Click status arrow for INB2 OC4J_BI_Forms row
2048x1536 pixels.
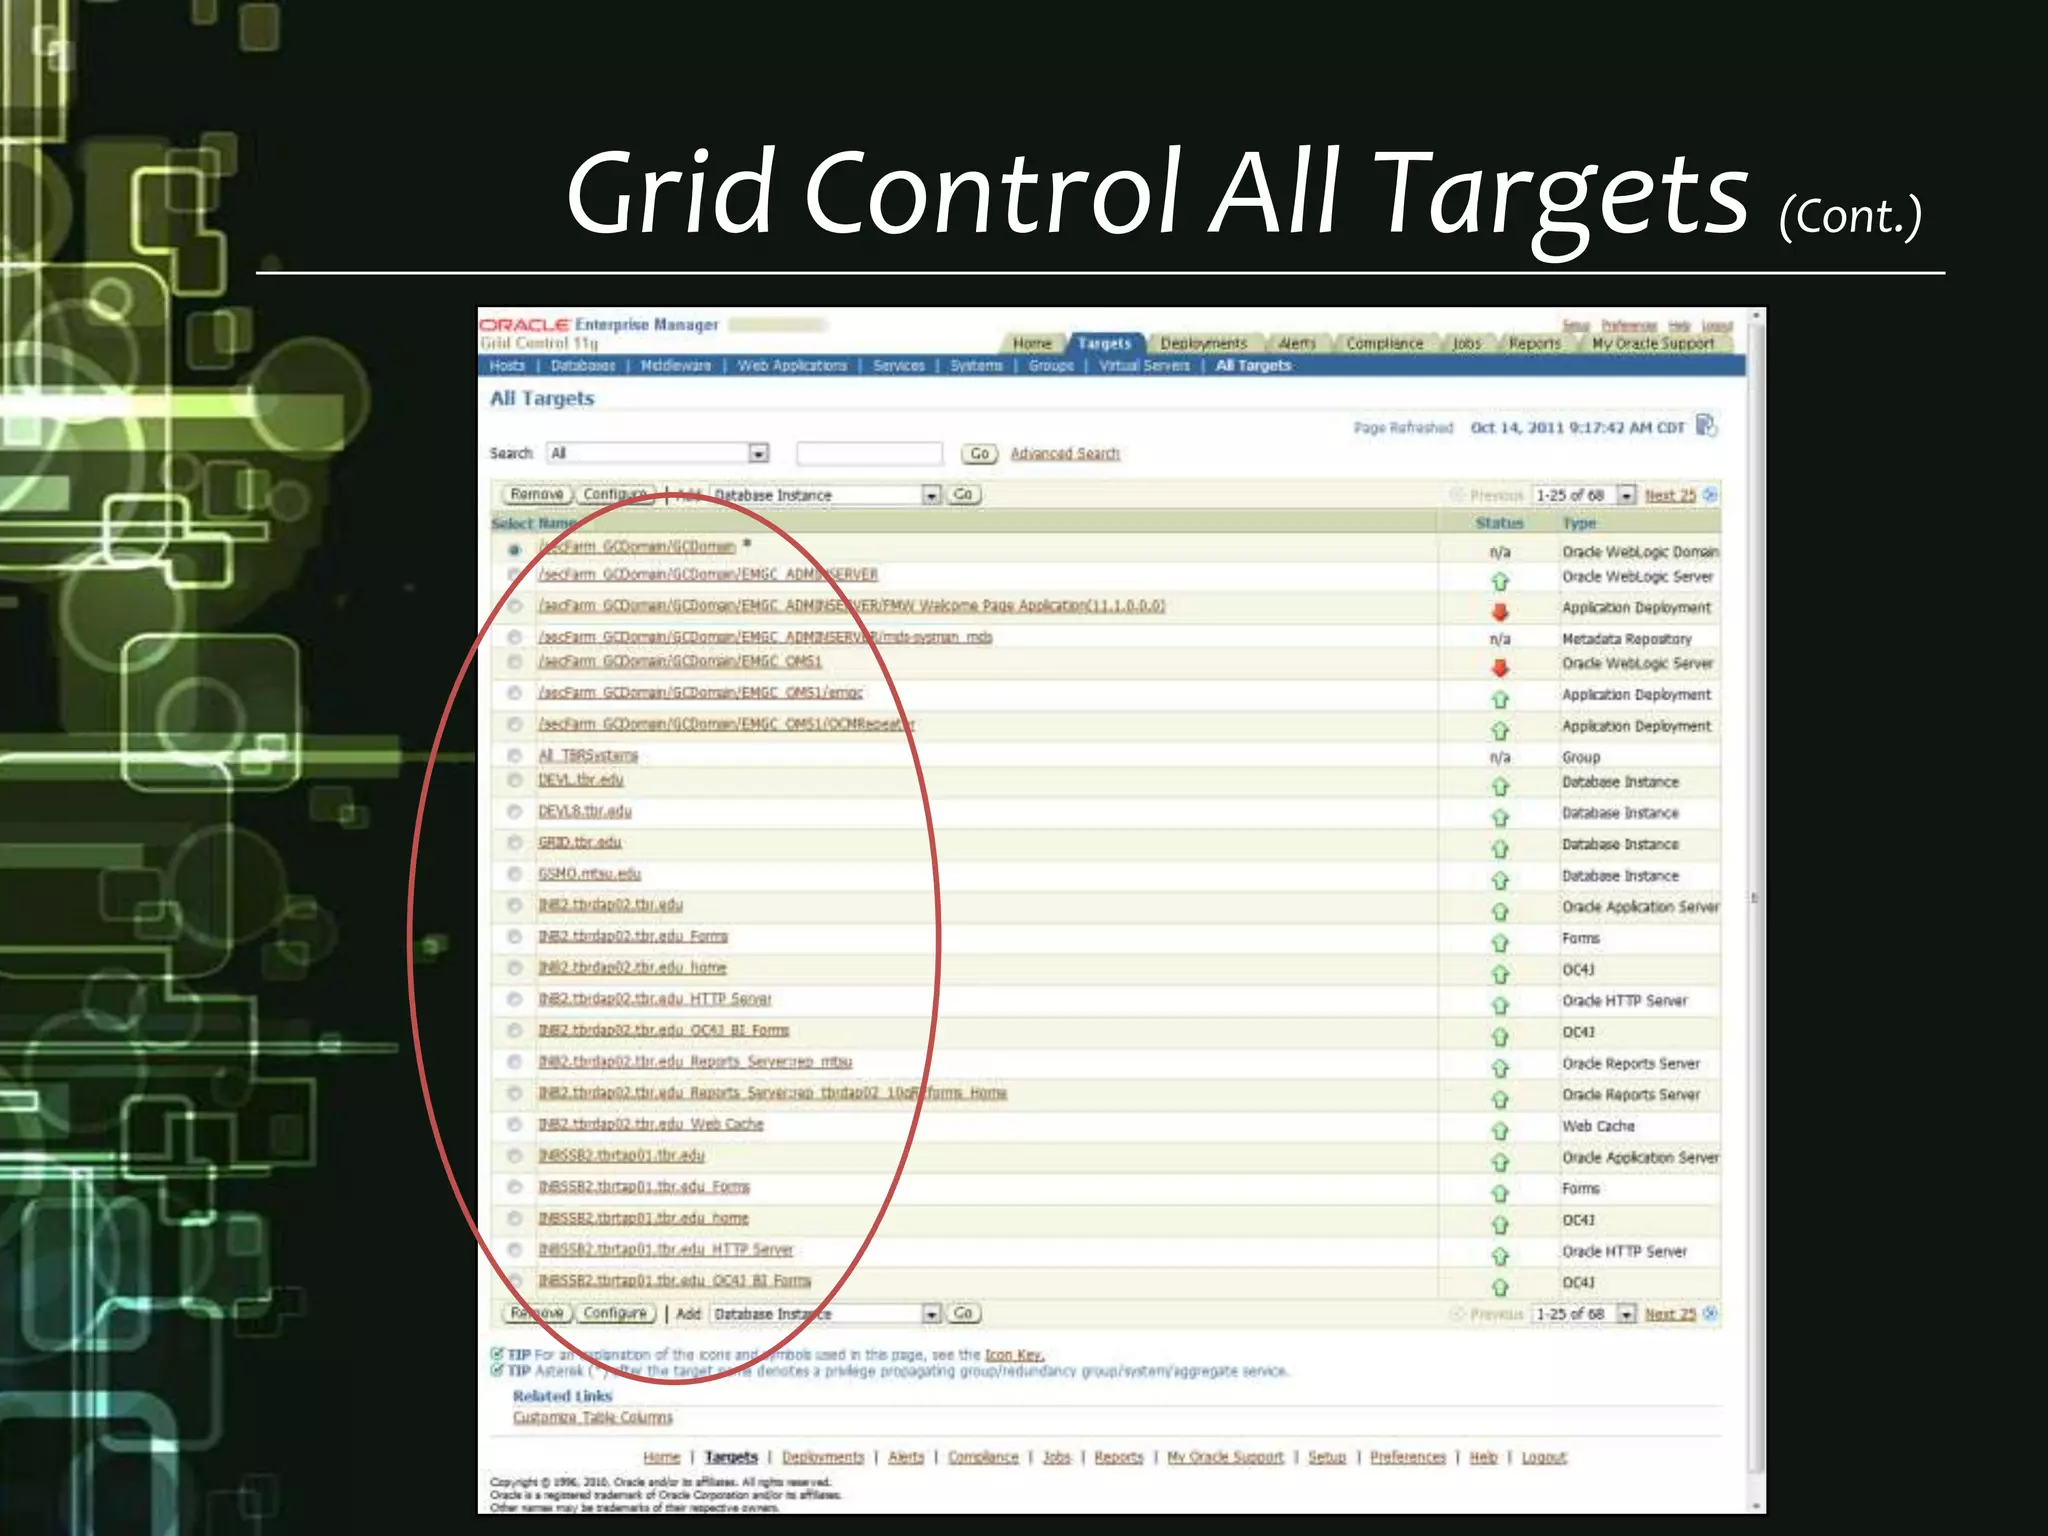[x=1500, y=1037]
